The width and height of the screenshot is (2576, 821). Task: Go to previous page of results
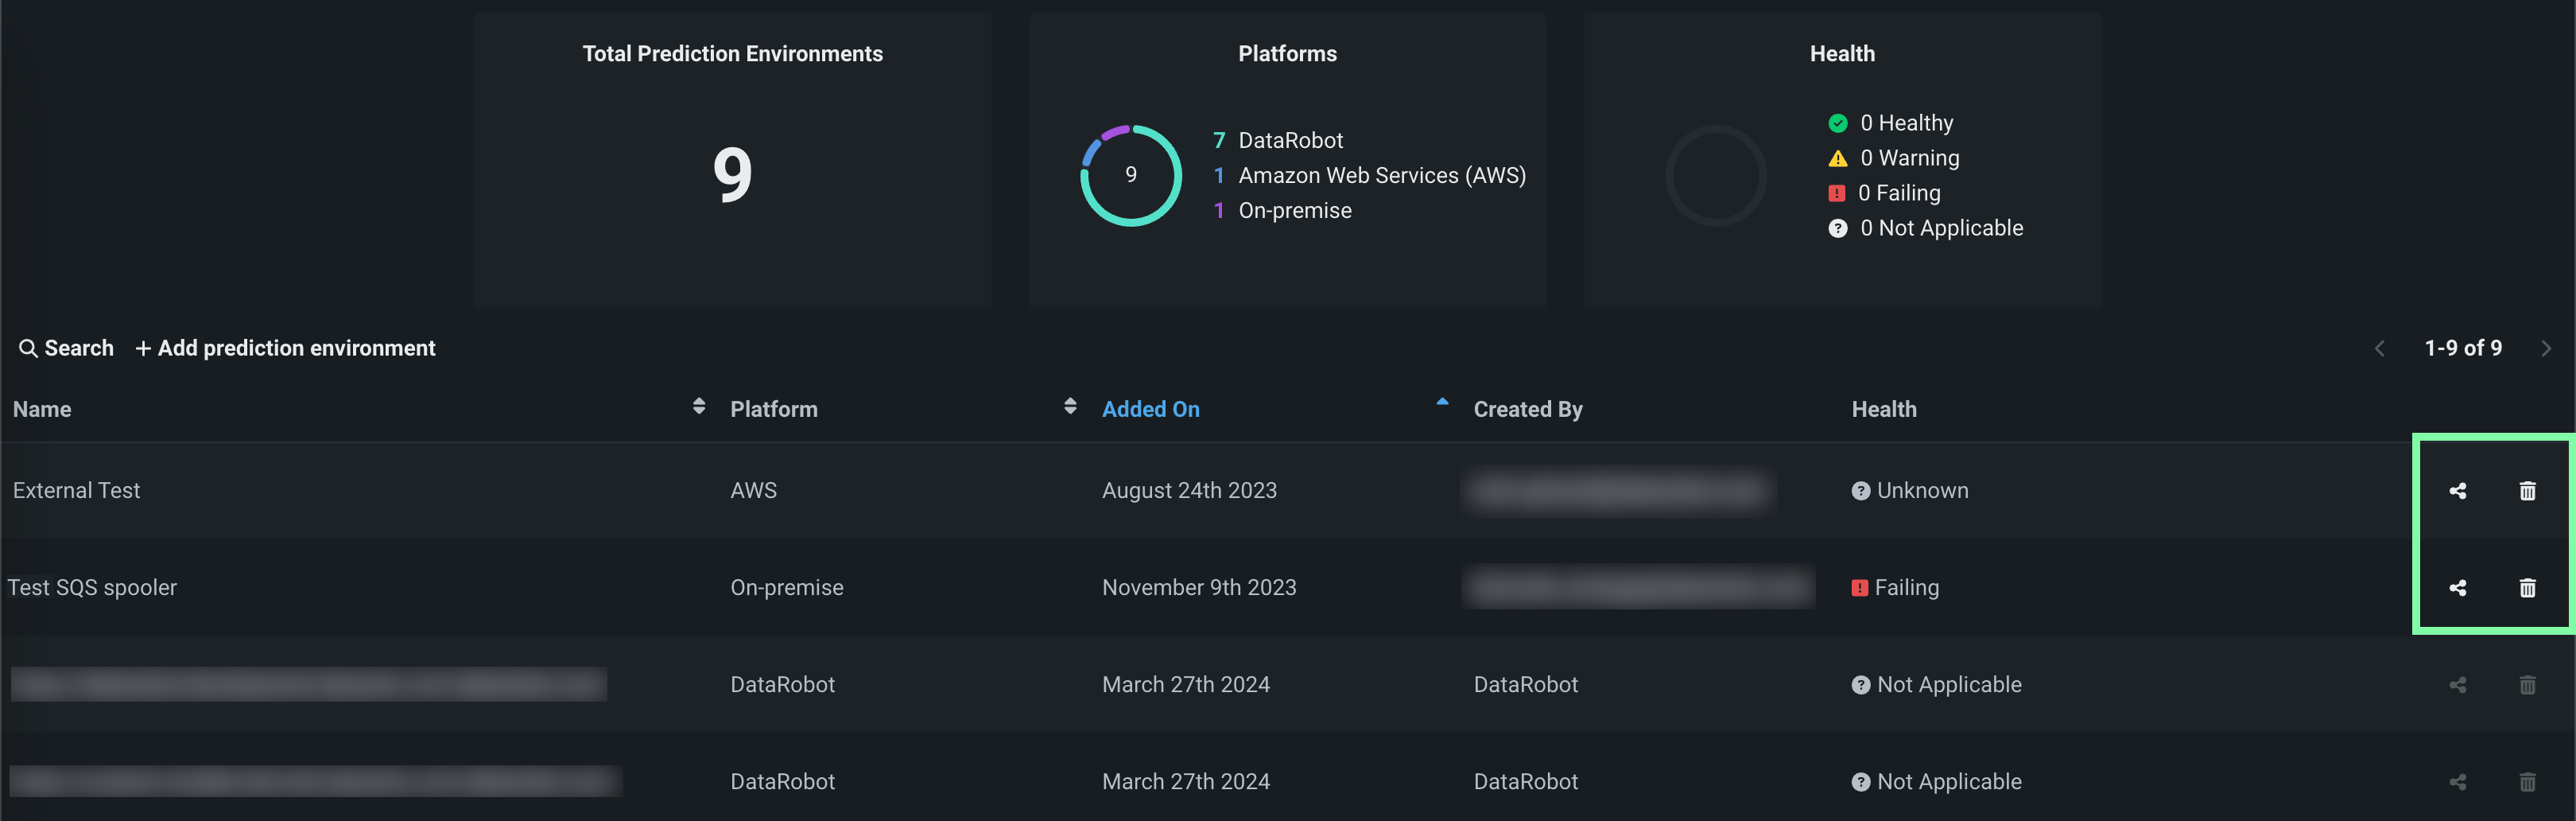[x=2379, y=349]
